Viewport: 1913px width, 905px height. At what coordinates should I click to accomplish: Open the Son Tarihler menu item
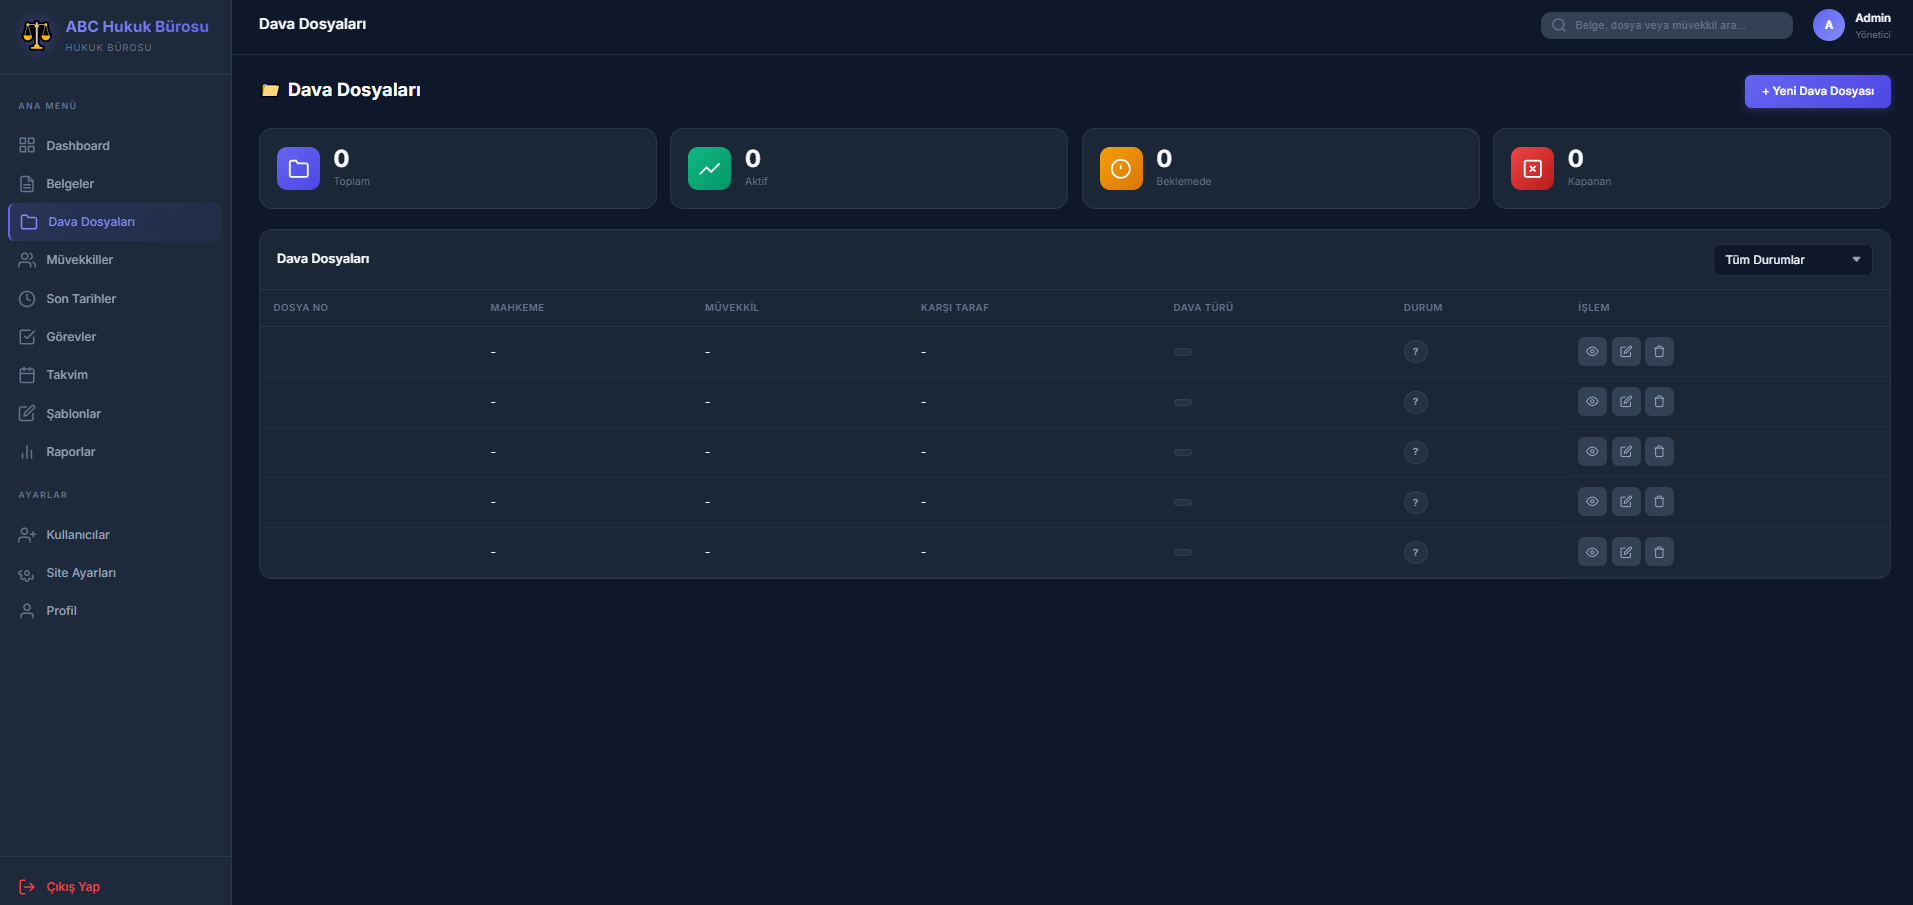tap(115, 299)
